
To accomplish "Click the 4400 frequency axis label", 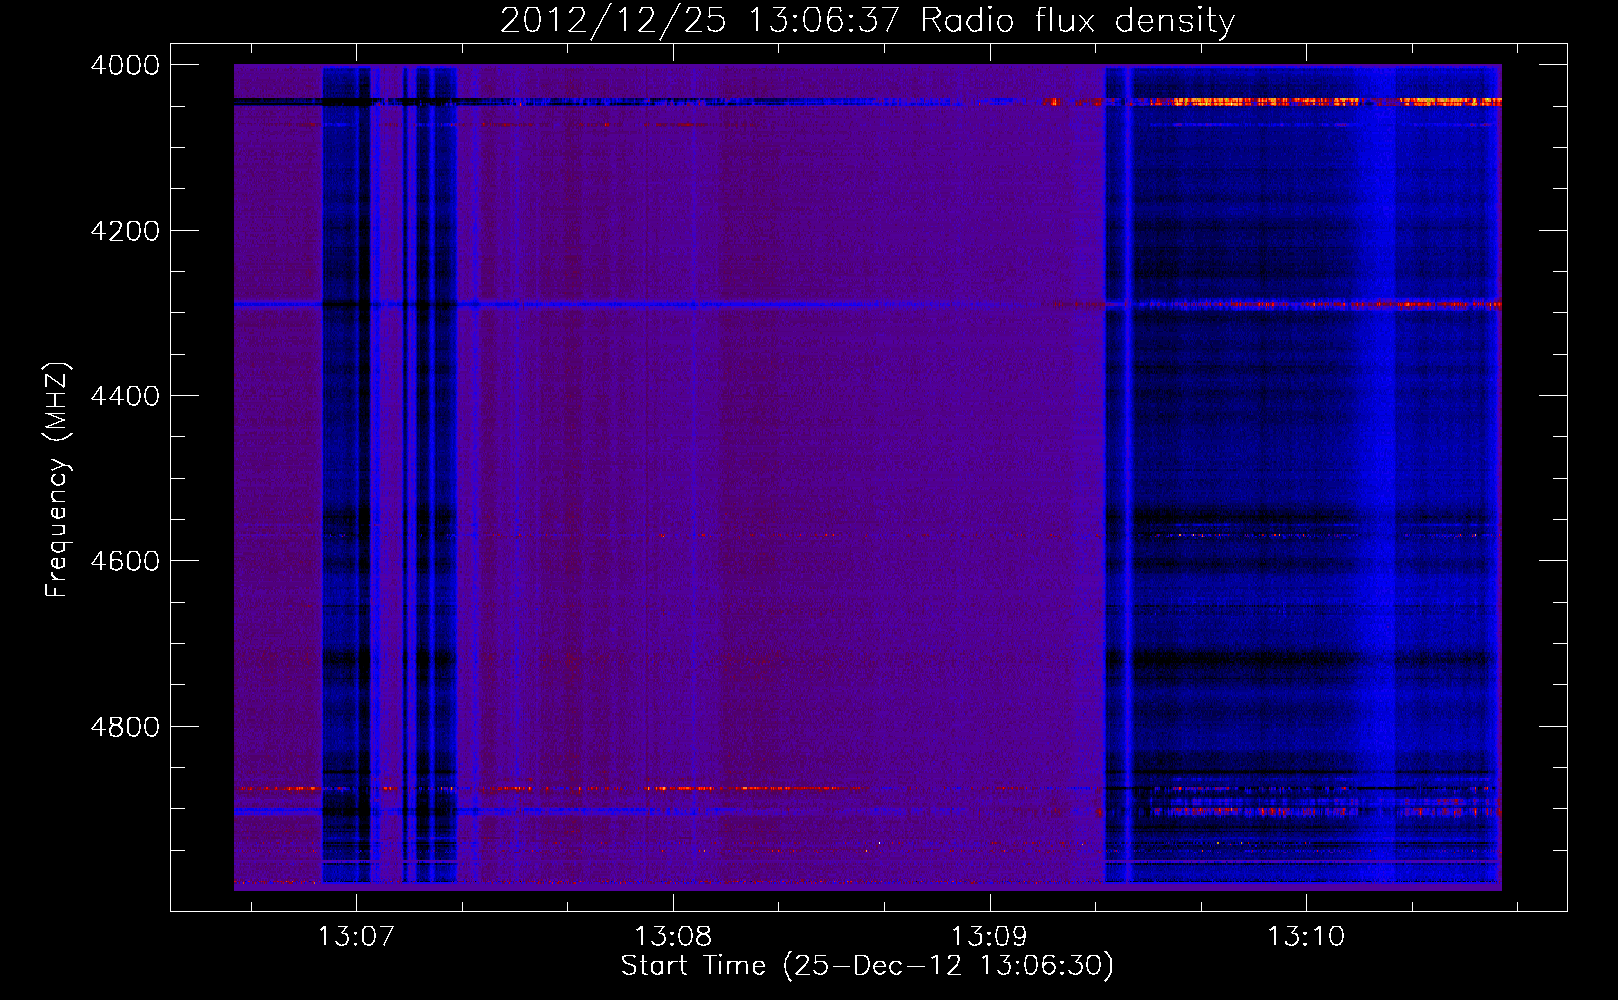I will click(125, 396).
